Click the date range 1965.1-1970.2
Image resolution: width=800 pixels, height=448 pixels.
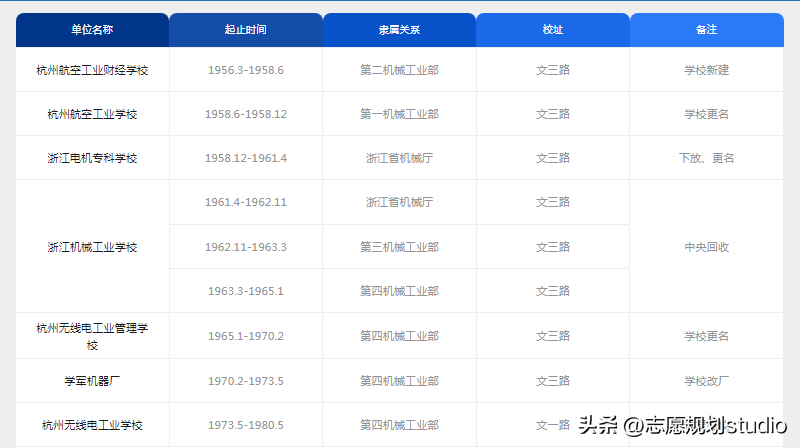click(246, 336)
